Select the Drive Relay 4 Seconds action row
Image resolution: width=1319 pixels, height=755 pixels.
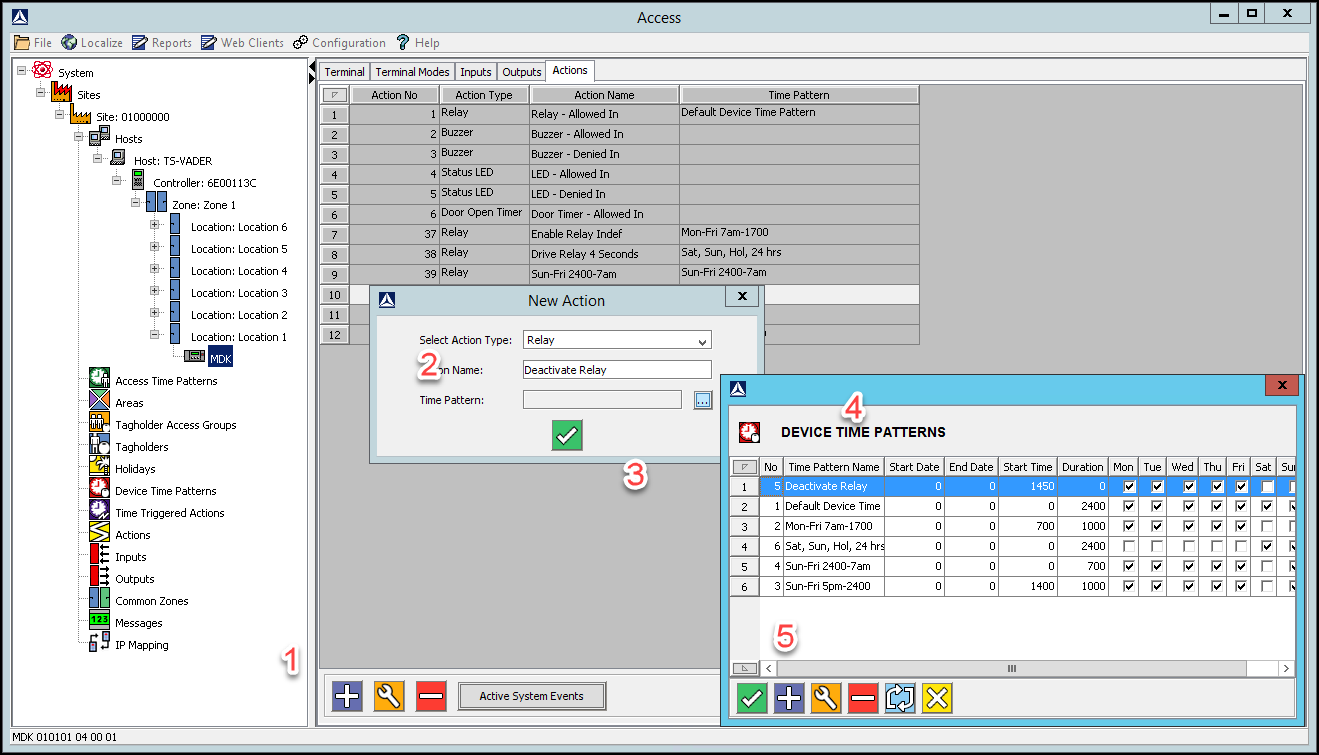pyautogui.click(x=619, y=254)
